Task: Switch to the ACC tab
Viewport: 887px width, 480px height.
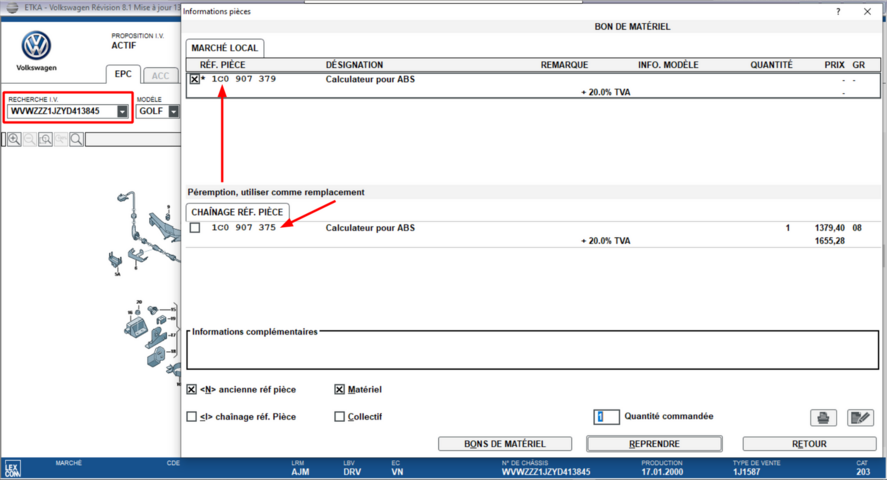Action: pos(160,76)
